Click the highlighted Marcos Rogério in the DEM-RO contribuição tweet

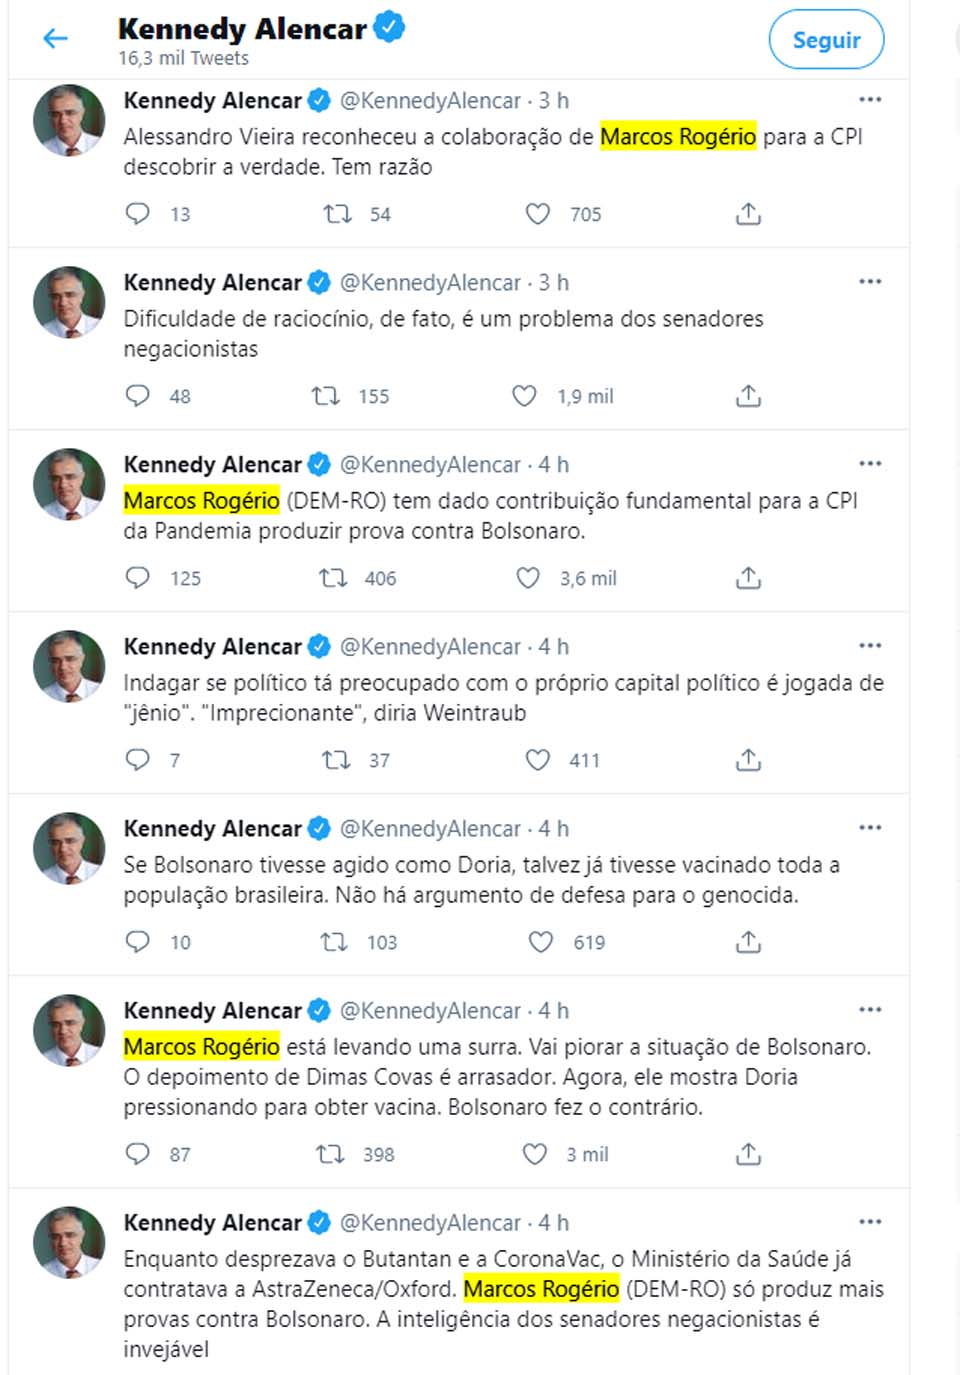click(202, 501)
